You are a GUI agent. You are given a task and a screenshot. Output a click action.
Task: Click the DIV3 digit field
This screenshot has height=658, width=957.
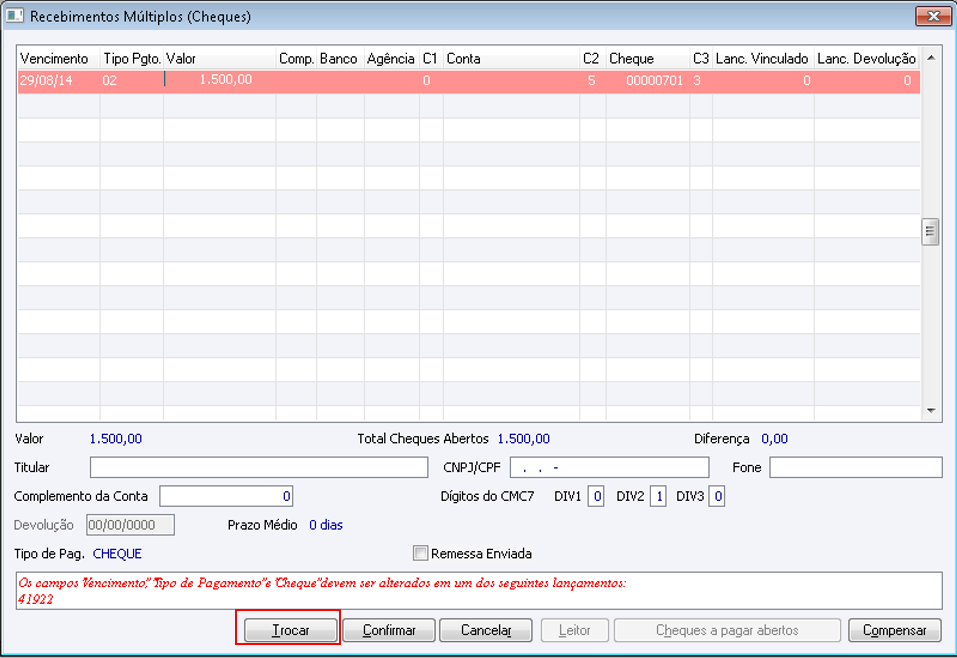[717, 496]
